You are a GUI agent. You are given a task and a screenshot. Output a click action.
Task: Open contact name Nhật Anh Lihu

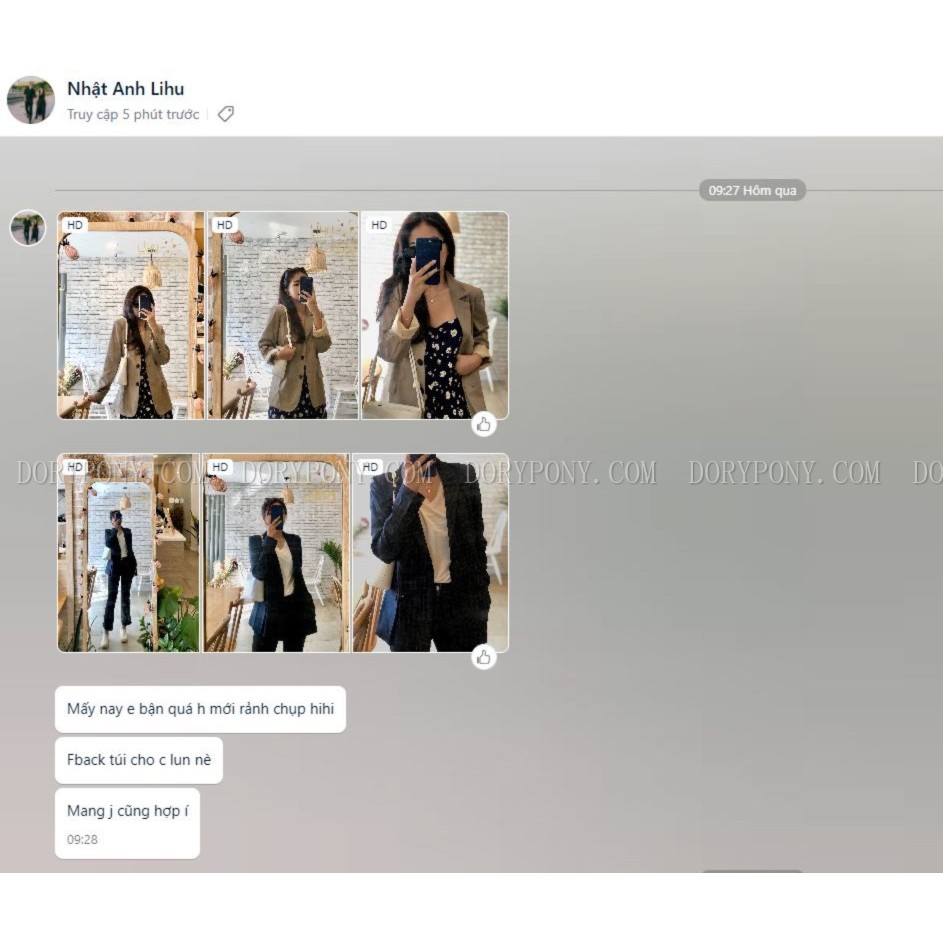125,88
